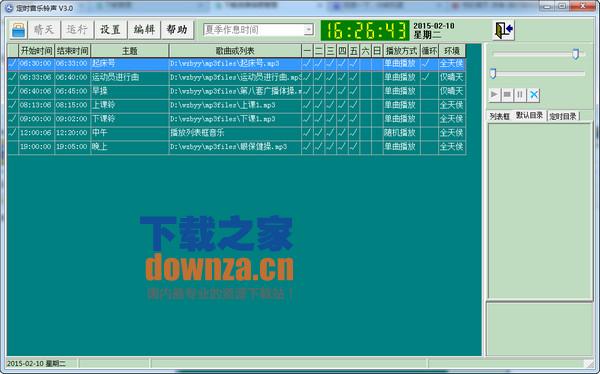
Task: Click the blue X delete button
Action: click(533, 95)
